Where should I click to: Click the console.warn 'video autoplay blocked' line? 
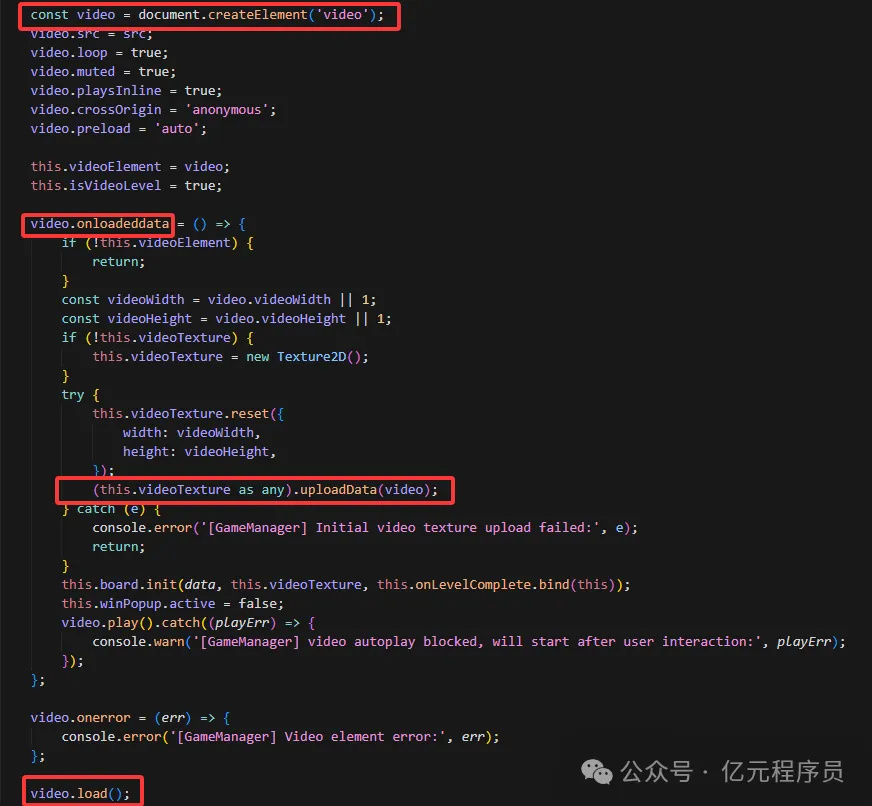coord(468,641)
